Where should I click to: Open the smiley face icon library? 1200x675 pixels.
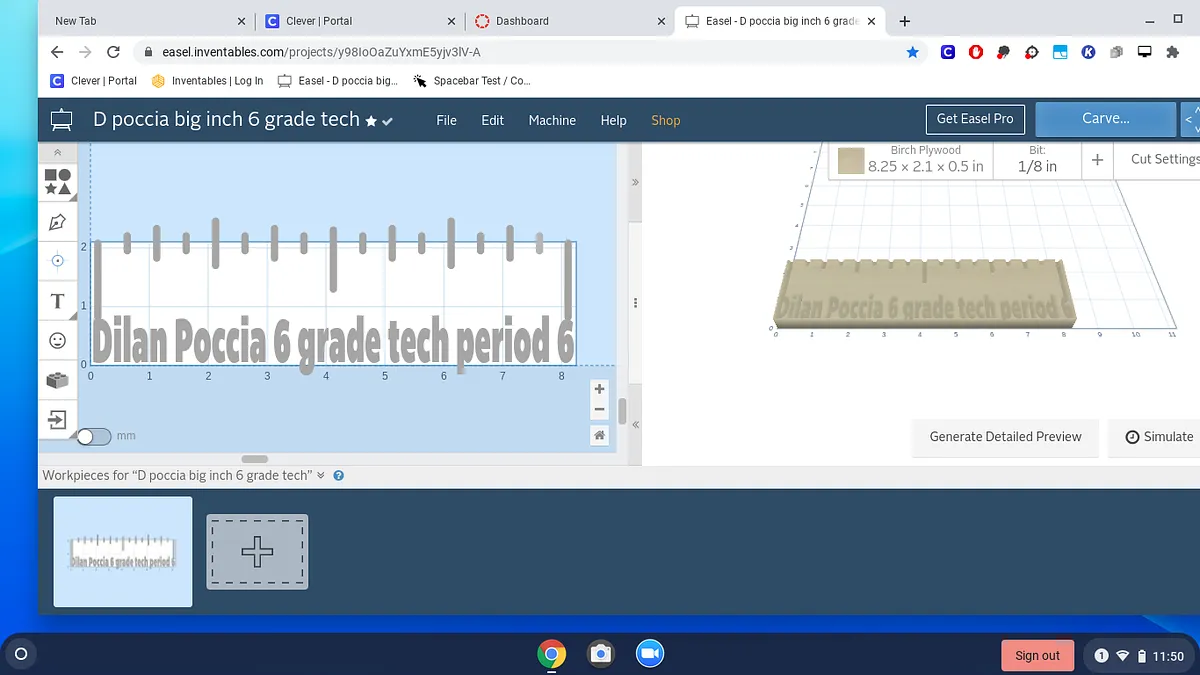point(57,341)
